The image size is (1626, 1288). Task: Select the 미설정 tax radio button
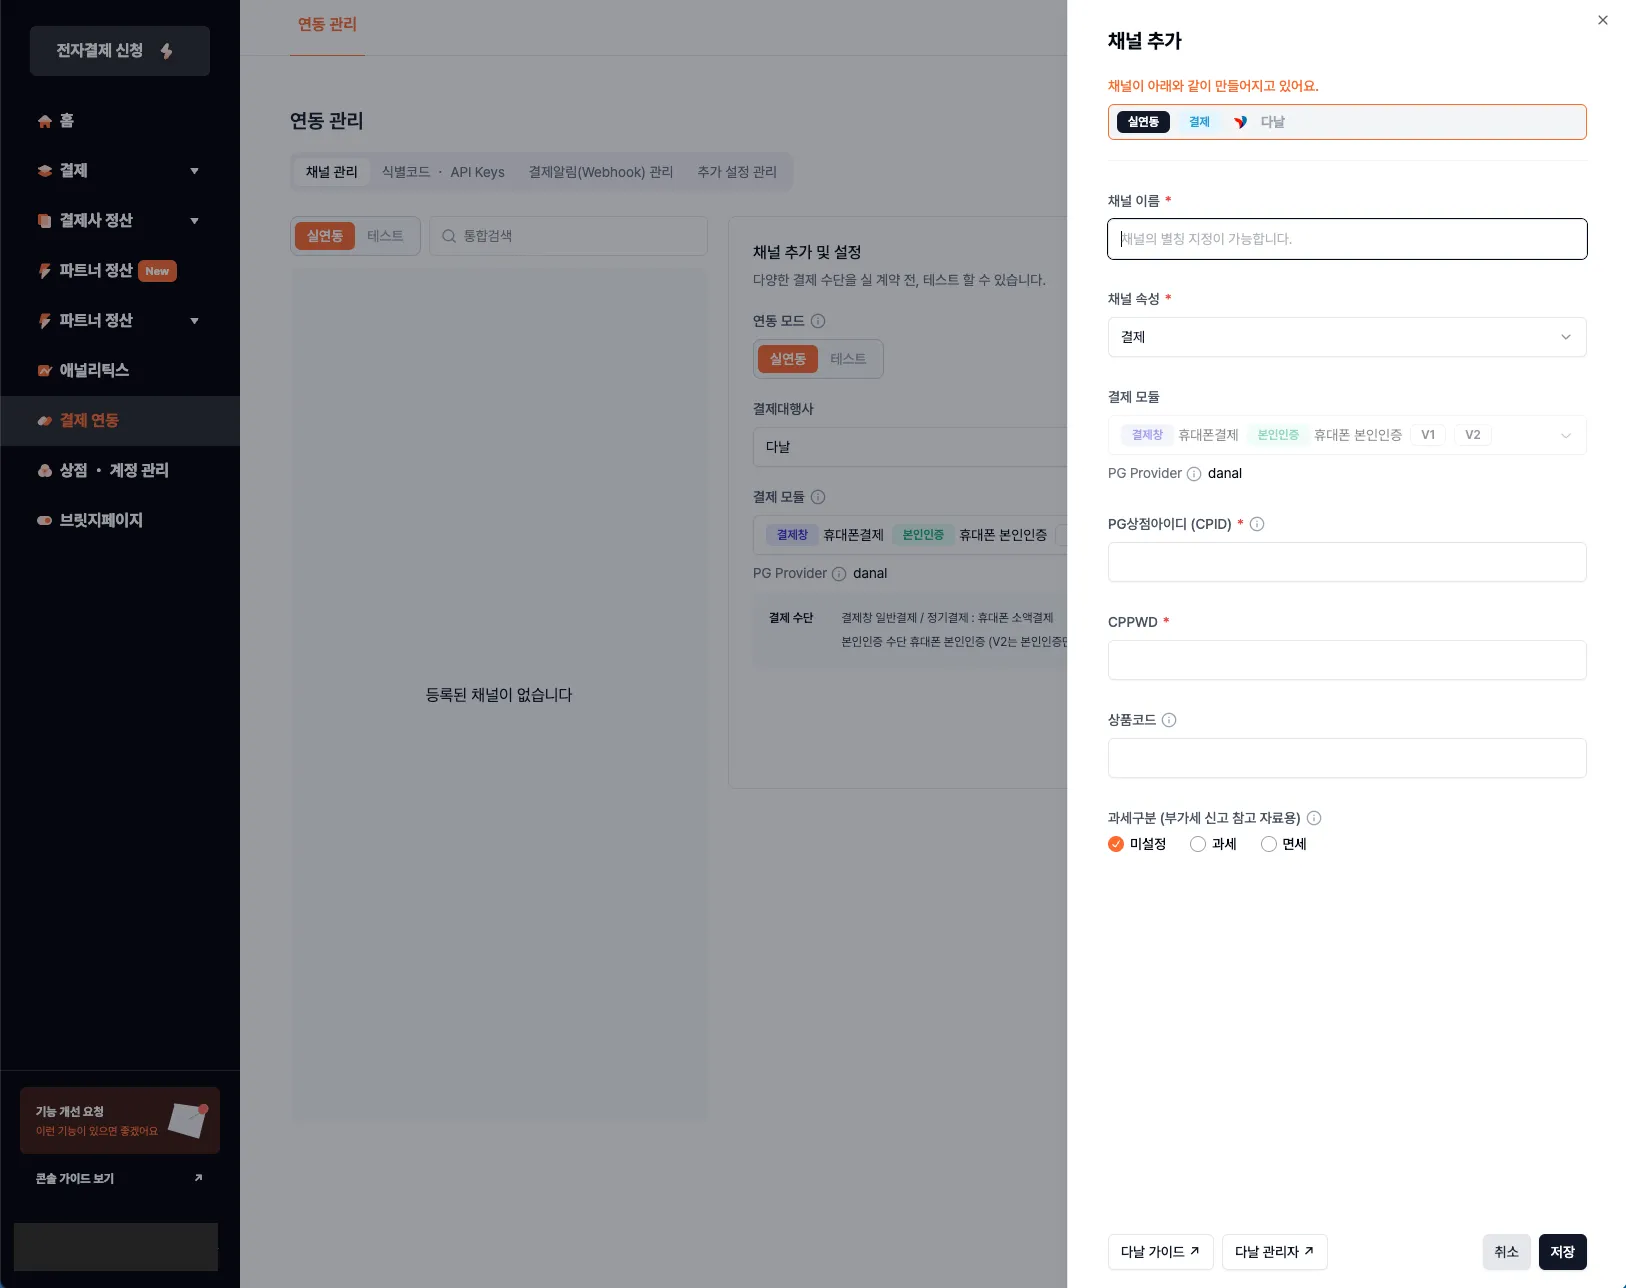pyautogui.click(x=1116, y=844)
